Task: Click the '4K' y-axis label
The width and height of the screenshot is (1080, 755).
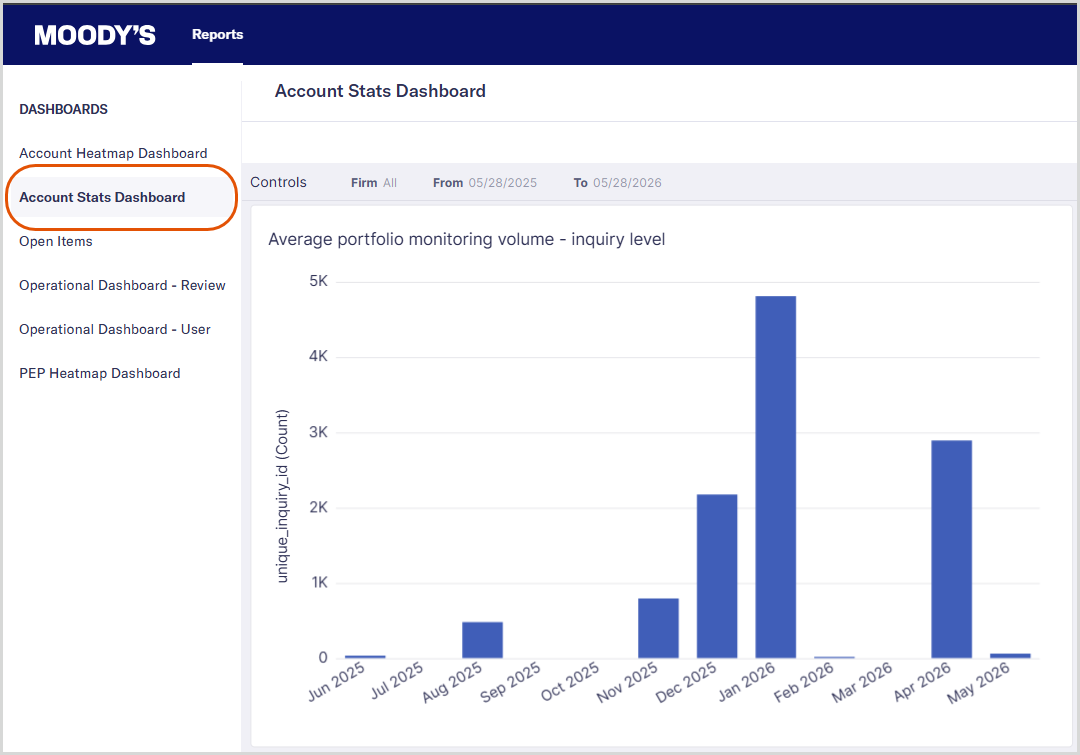Action: tap(318, 356)
